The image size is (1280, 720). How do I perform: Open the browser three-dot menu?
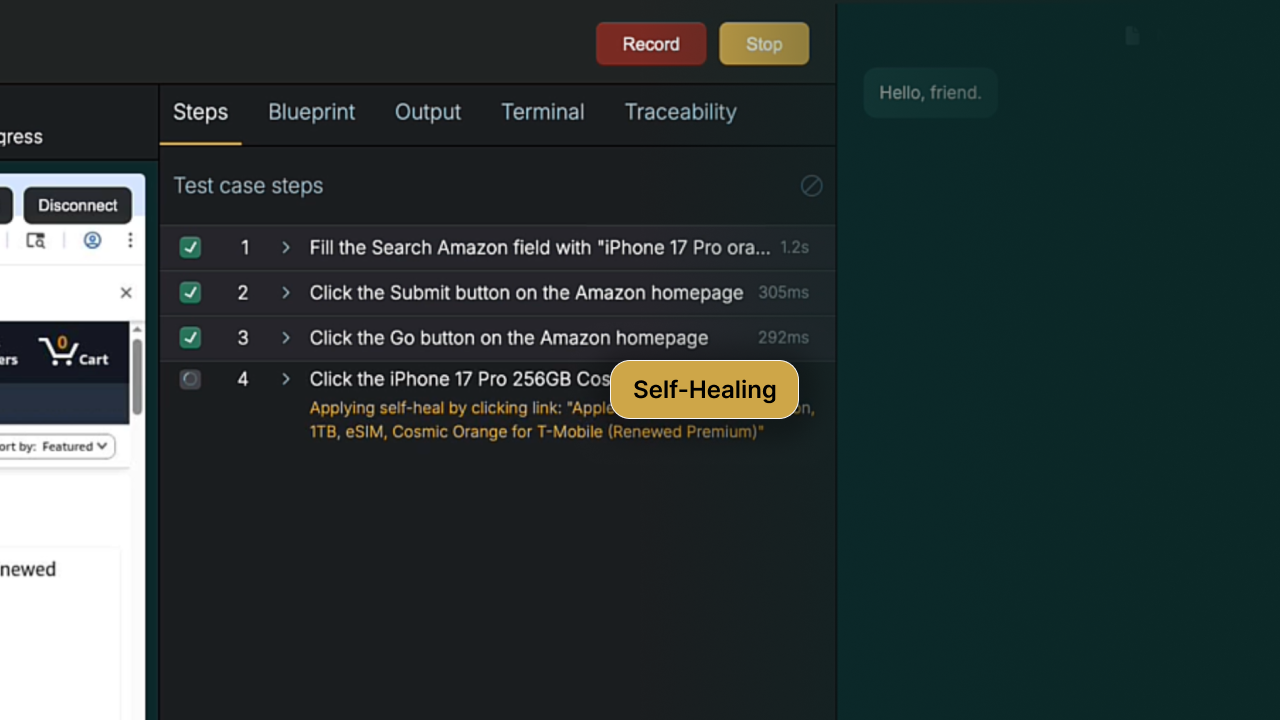[x=130, y=240]
